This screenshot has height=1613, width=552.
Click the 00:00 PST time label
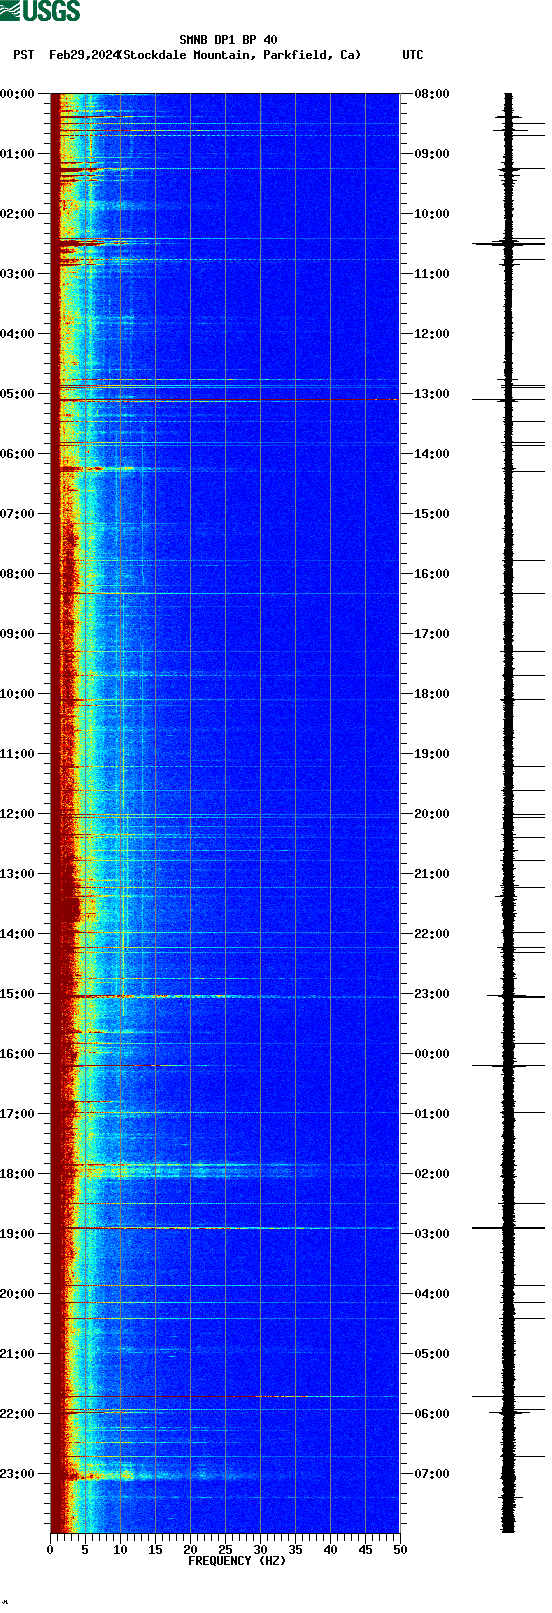[x=17, y=94]
